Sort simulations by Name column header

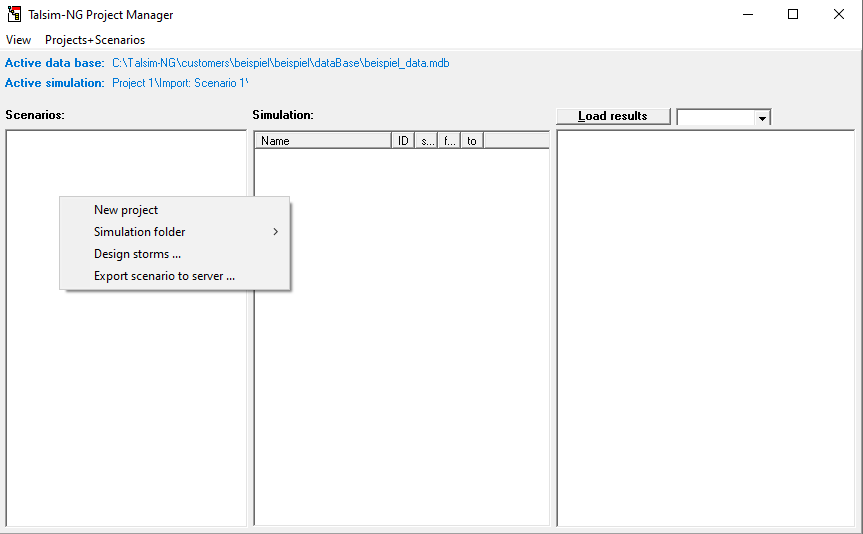click(x=322, y=141)
